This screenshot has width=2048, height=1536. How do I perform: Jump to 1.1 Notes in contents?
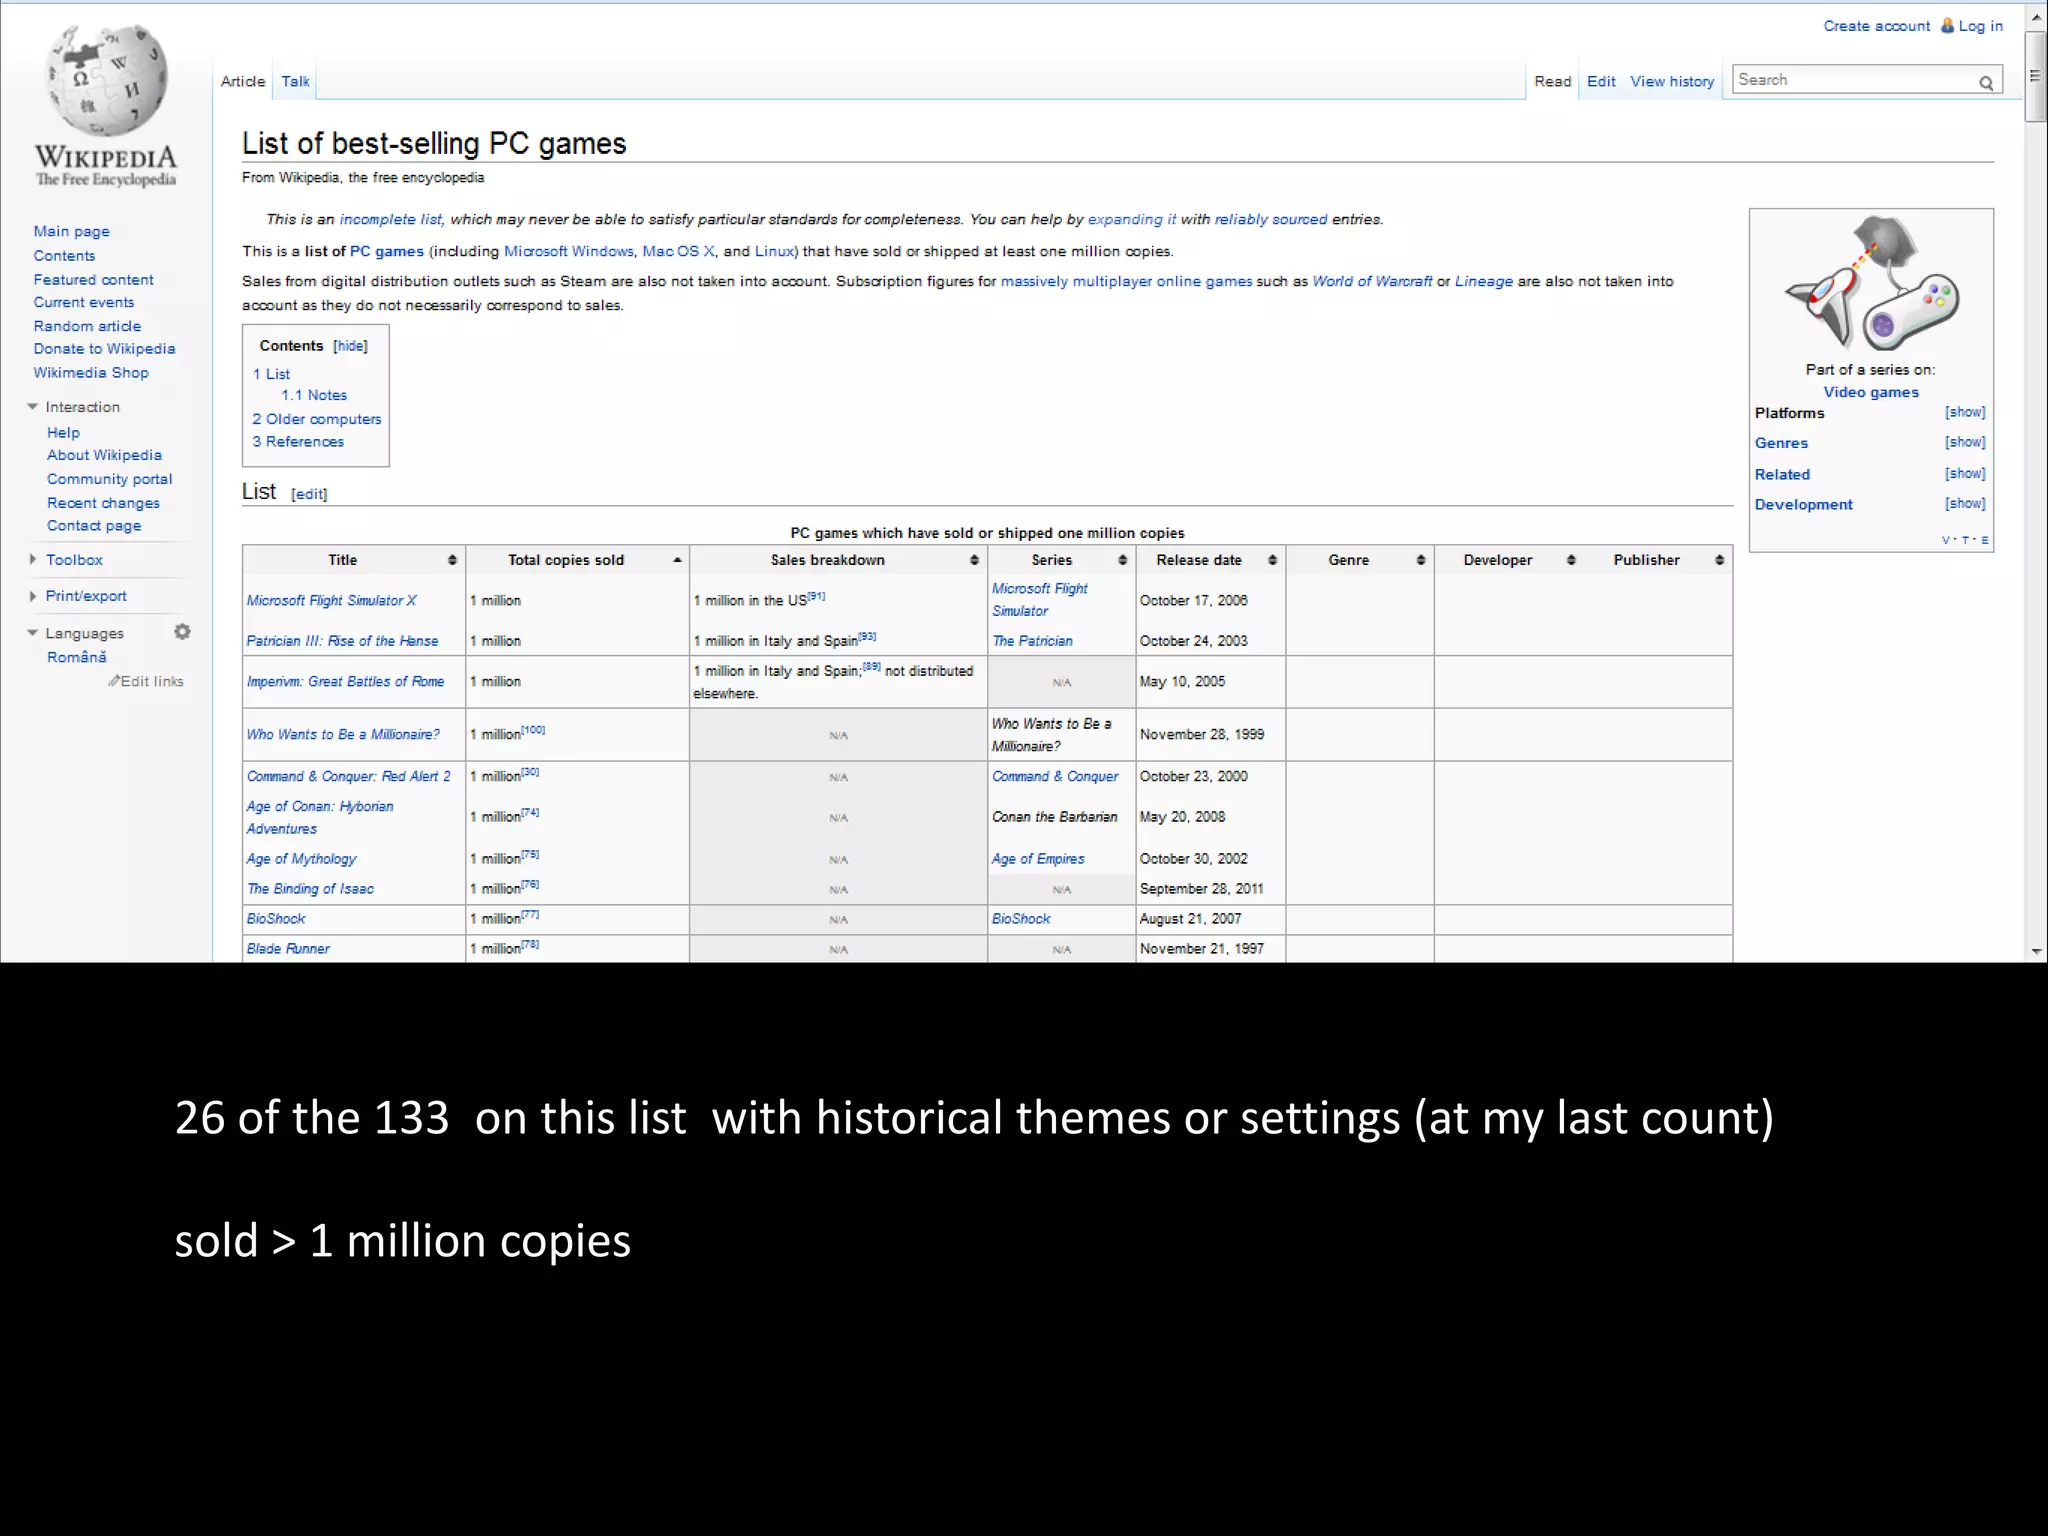click(314, 395)
